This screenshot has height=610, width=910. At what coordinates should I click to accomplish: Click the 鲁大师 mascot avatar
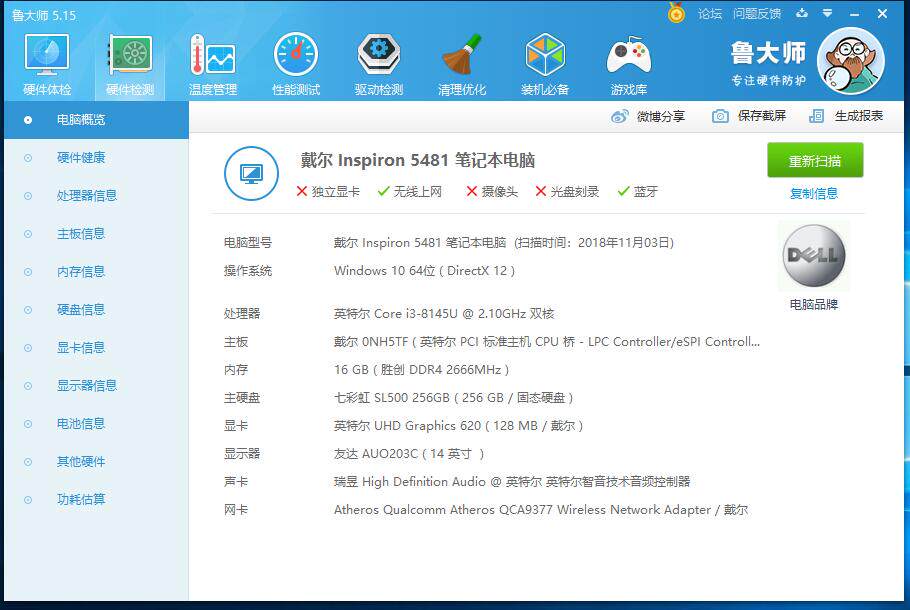tap(850, 61)
